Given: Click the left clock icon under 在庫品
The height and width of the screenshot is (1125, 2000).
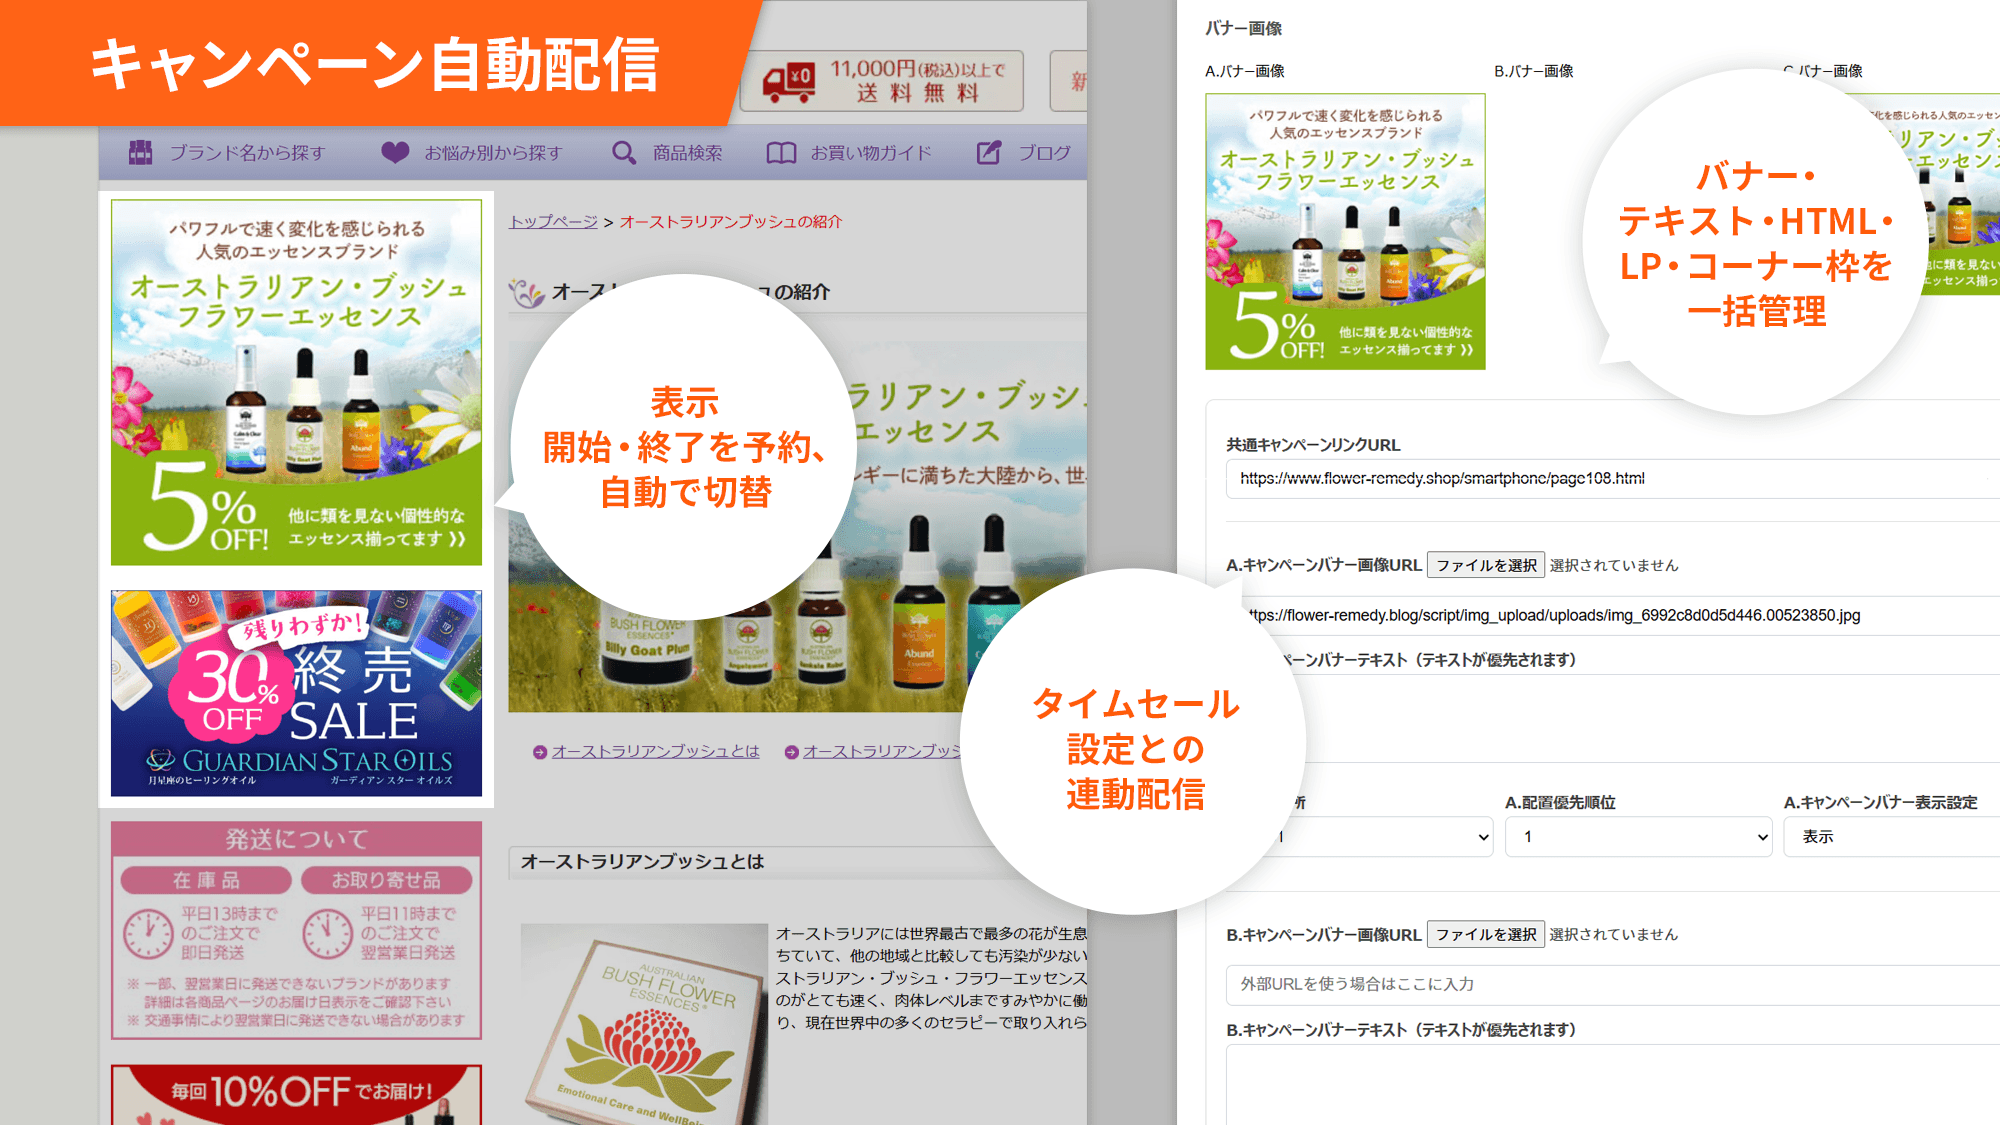Looking at the screenshot, I should click(x=148, y=933).
